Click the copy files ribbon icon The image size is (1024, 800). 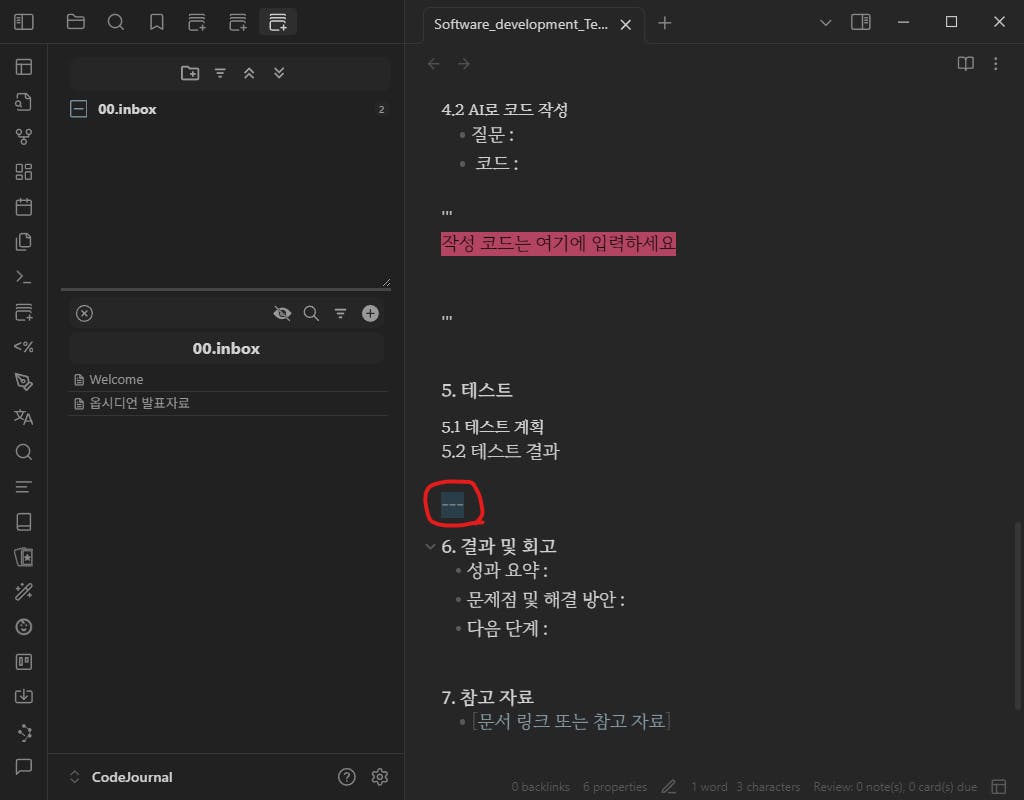(24, 242)
